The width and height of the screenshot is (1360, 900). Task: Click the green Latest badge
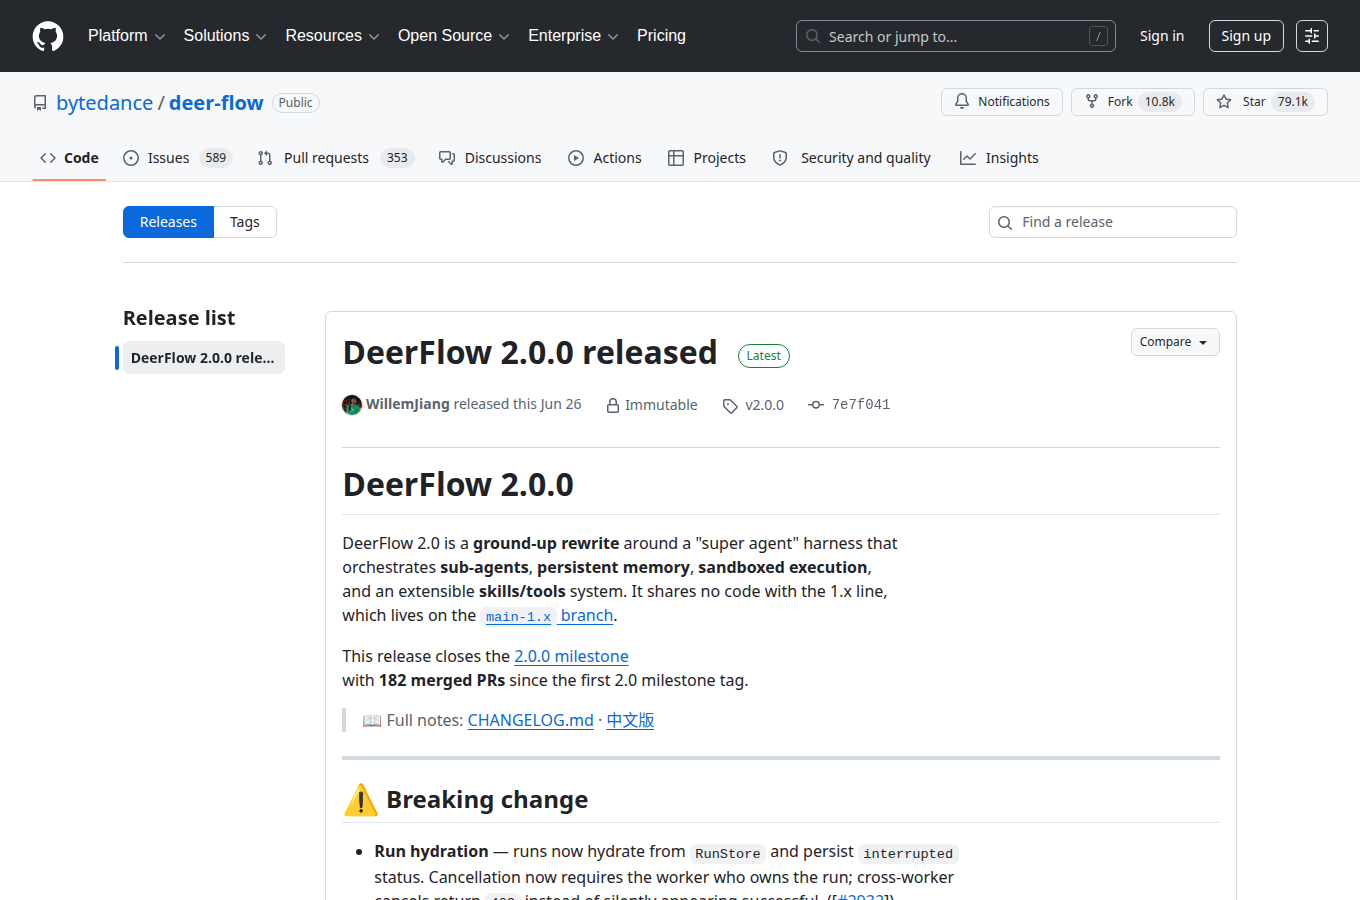click(x=764, y=356)
